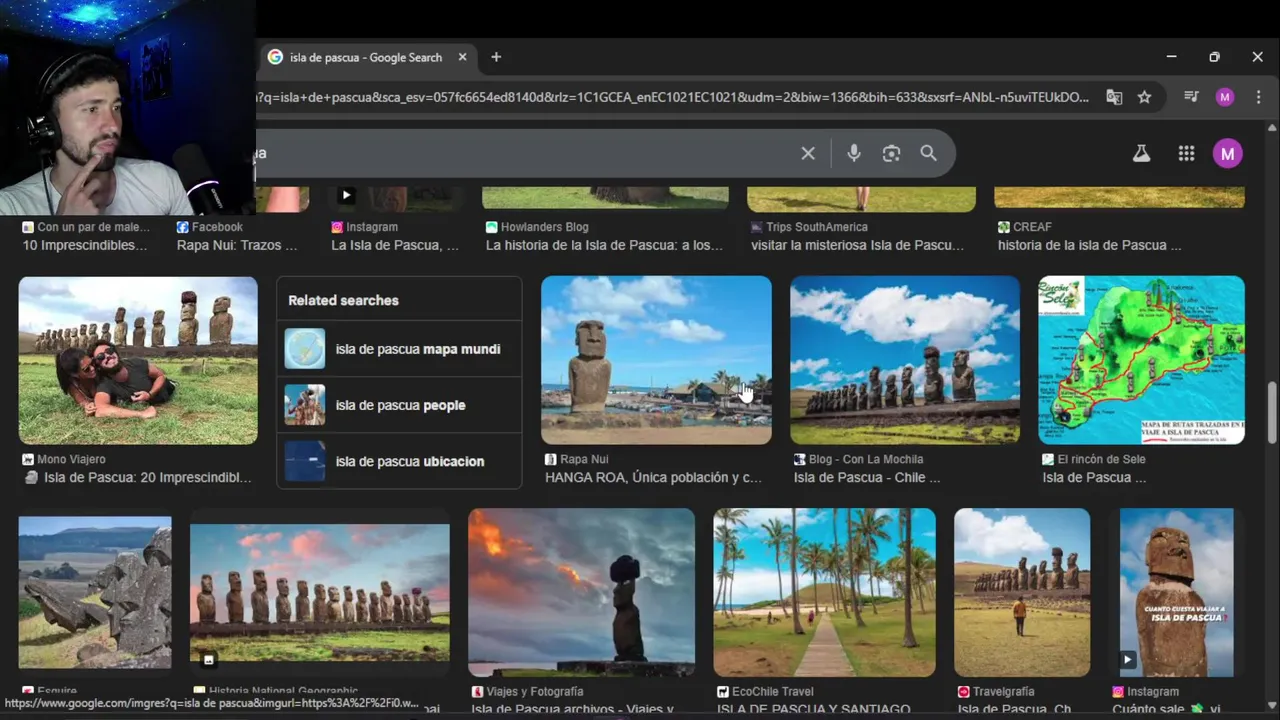Clear the search box with the X icon
1280x720 pixels.
coord(808,153)
